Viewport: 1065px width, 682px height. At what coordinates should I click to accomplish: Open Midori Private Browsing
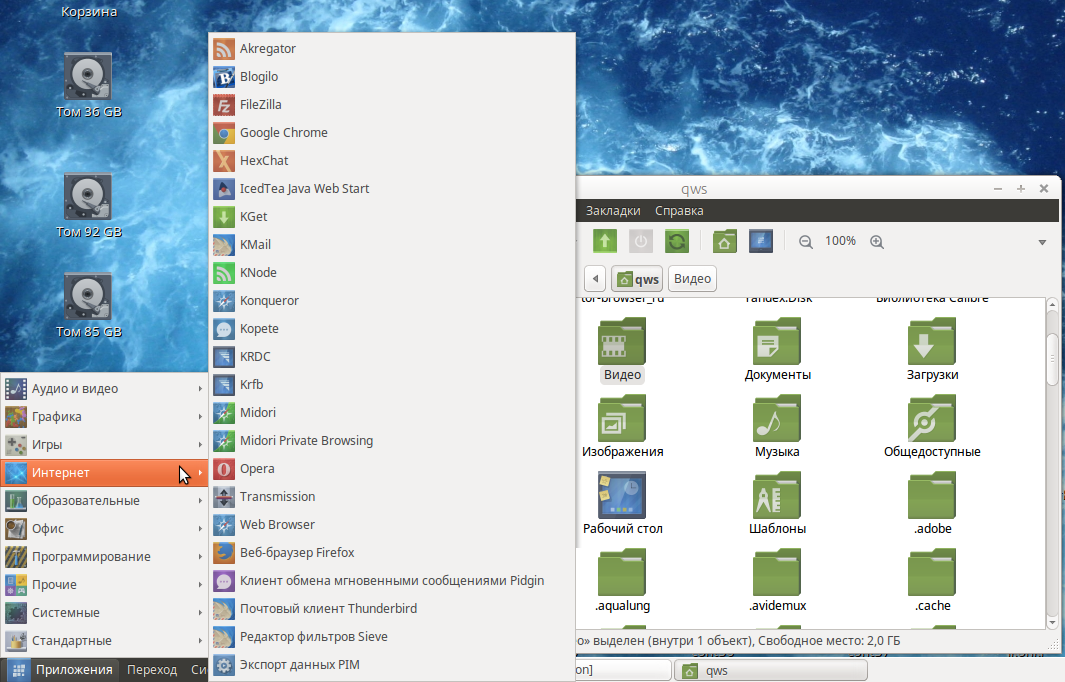[392, 441]
